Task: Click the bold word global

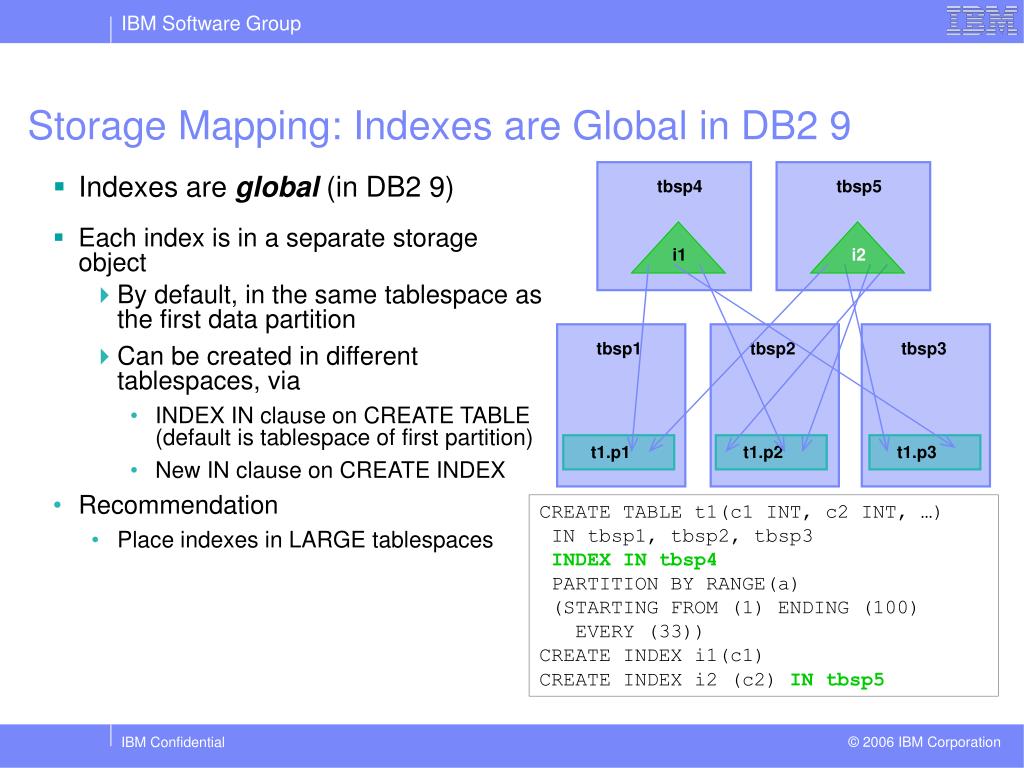Action: click(x=278, y=187)
